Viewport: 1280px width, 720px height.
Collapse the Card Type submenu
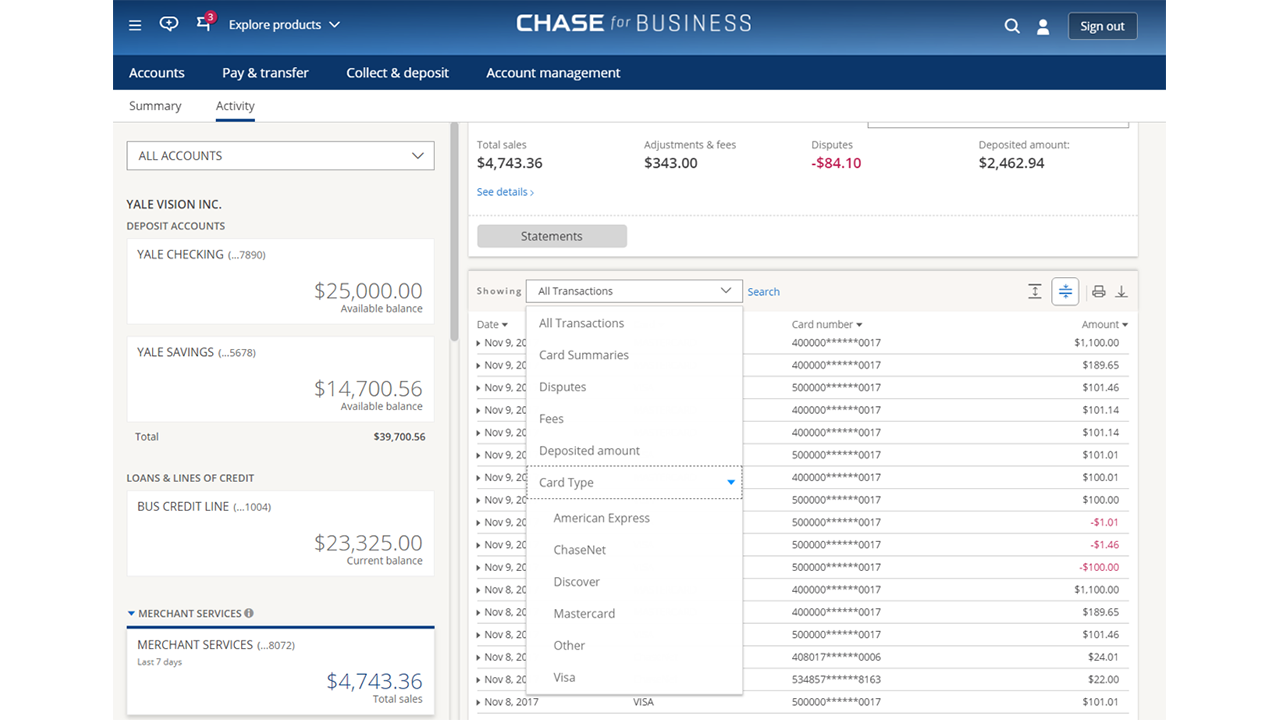tap(731, 482)
